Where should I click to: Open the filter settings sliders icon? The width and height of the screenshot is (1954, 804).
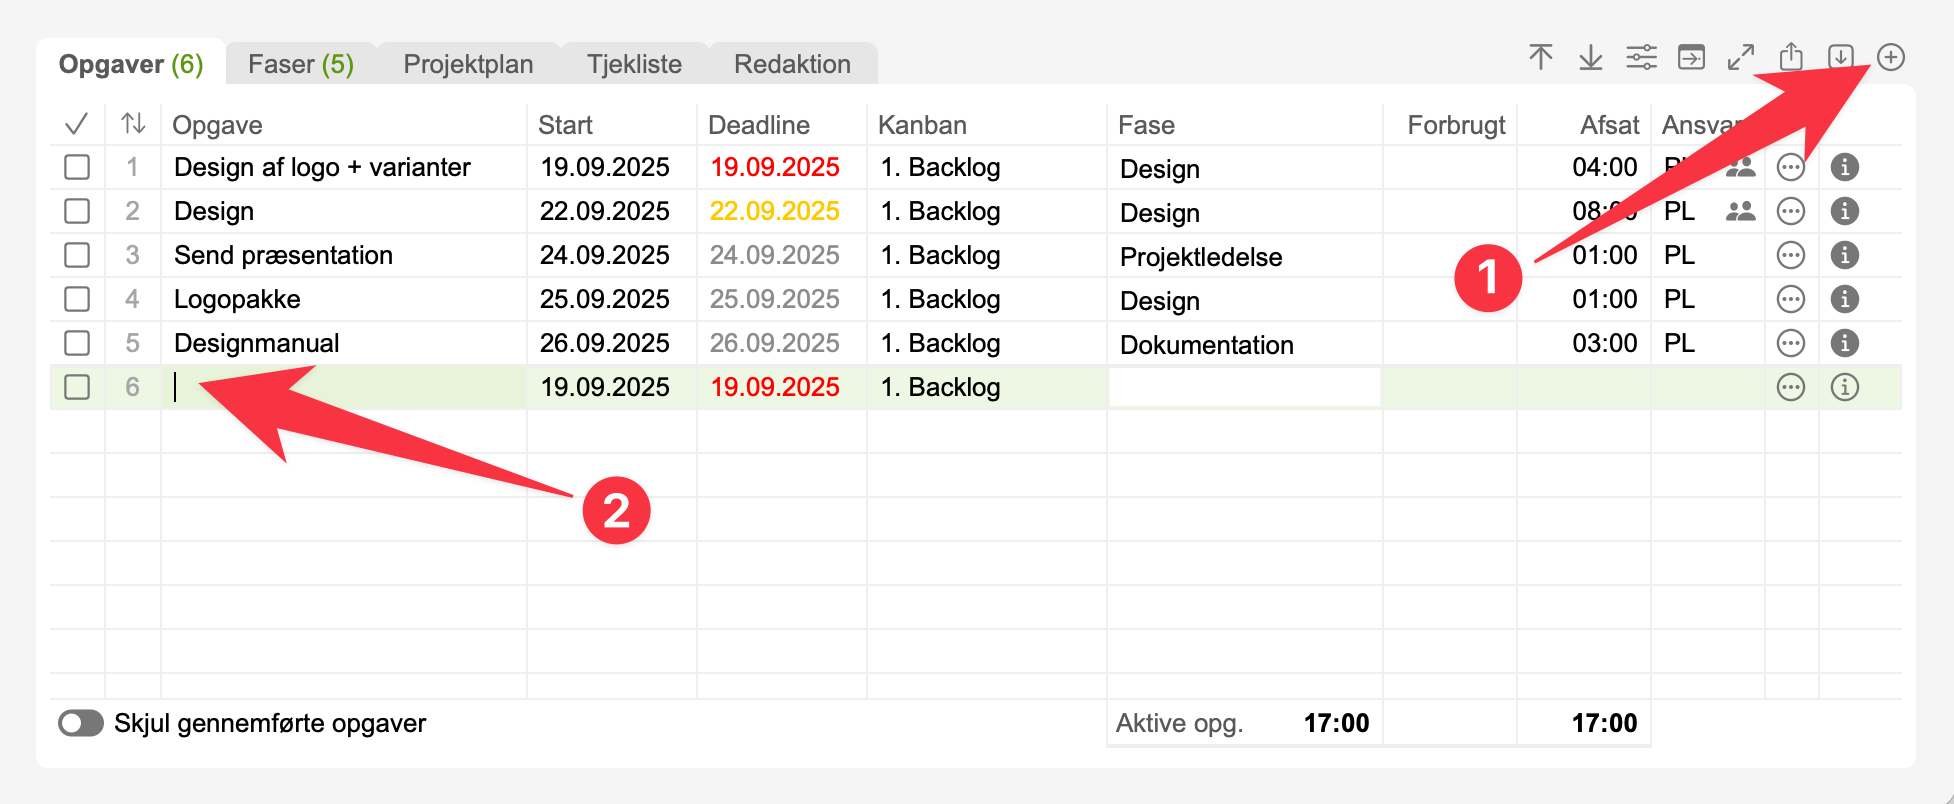tap(1641, 58)
